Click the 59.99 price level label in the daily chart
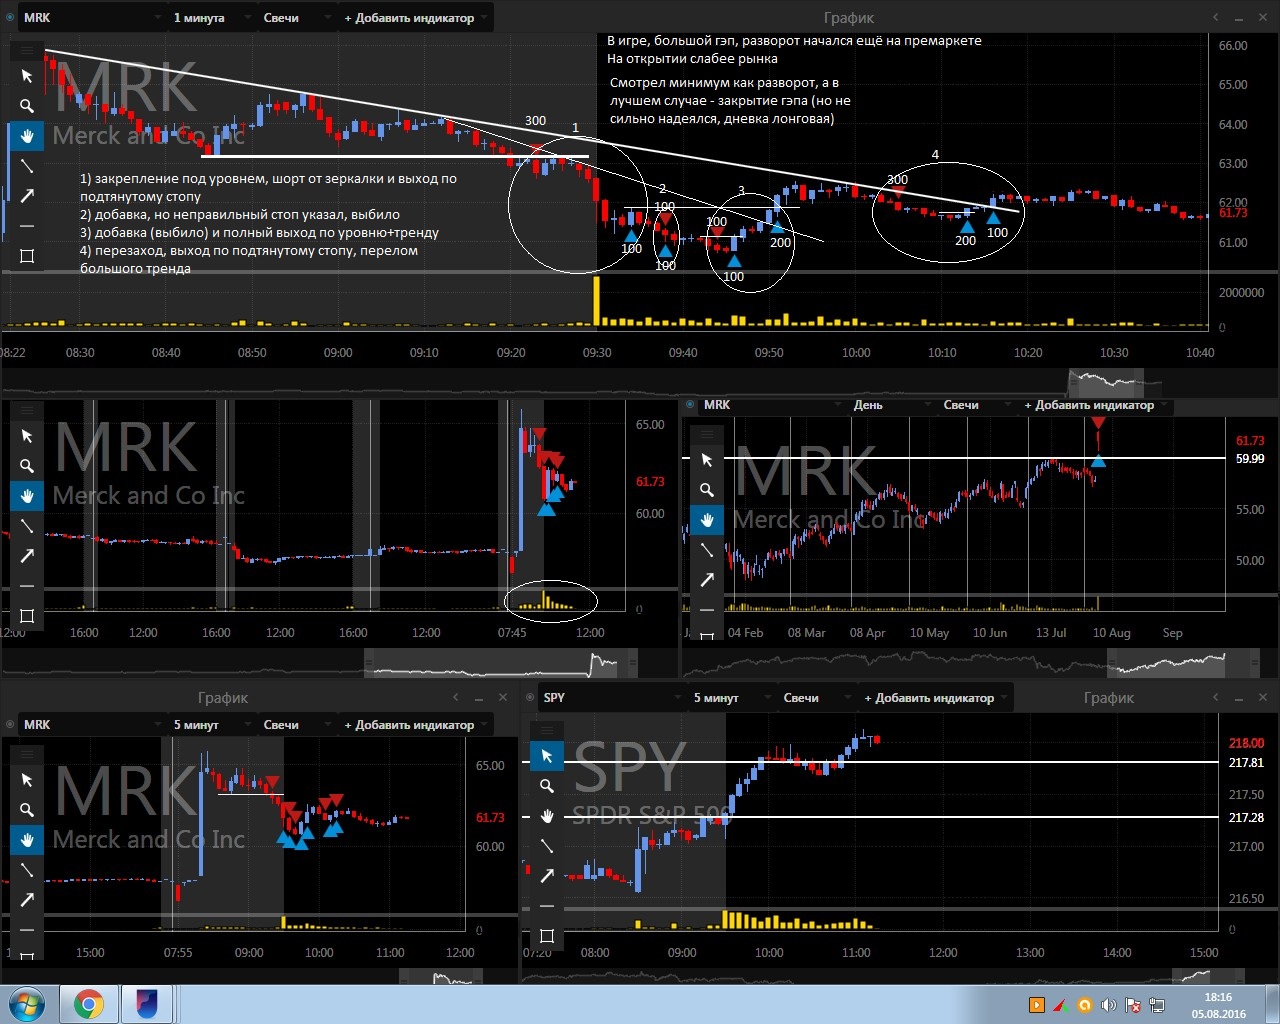Viewport: 1280px width, 1024px height. 1250,459
